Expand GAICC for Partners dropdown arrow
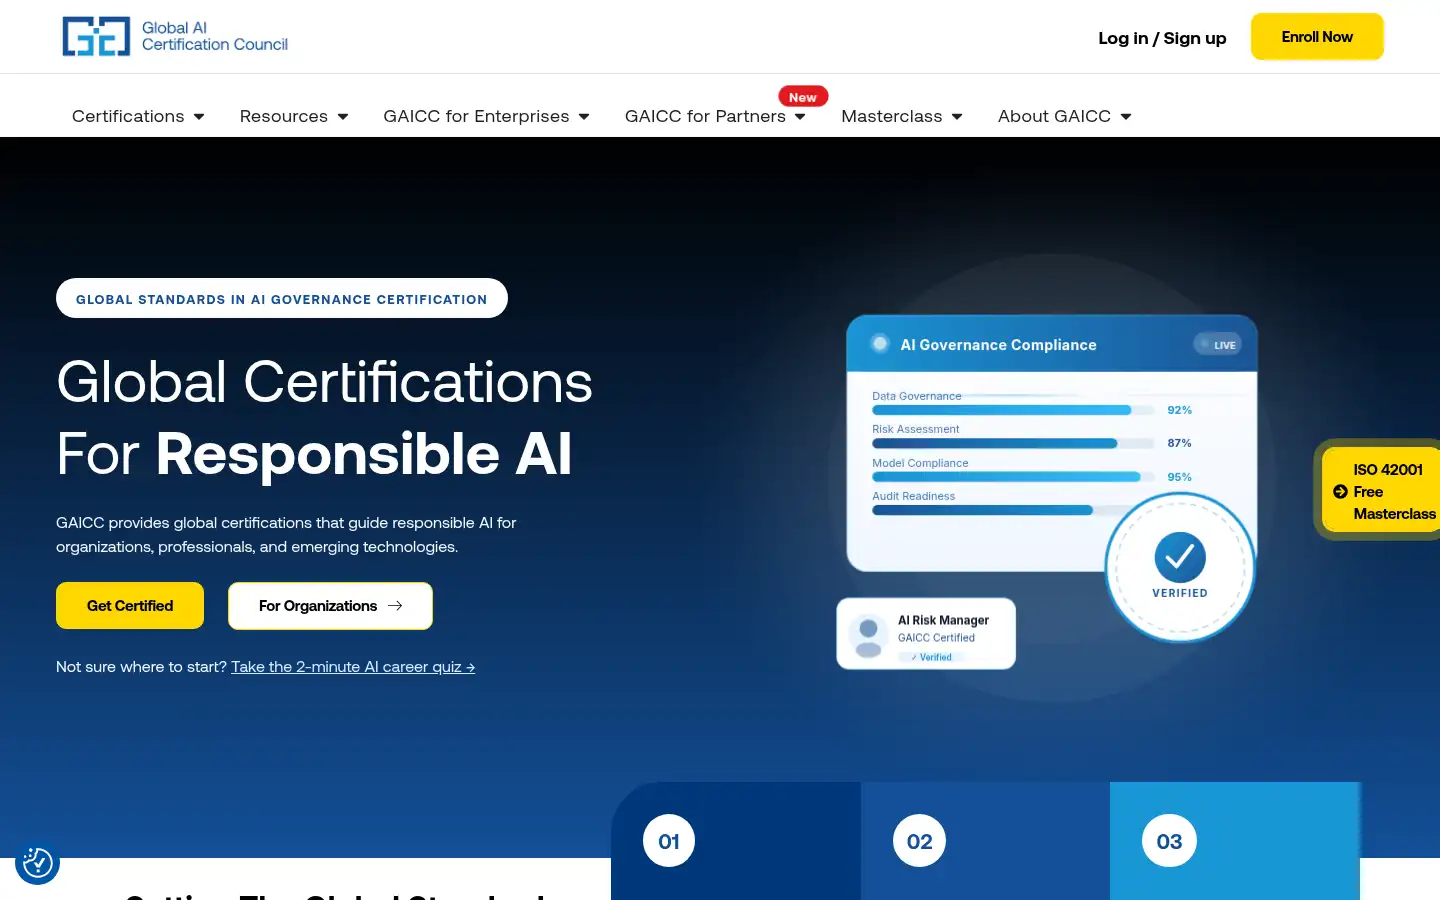This screenshot has width=1440, height=900. (x=800, y=117)
